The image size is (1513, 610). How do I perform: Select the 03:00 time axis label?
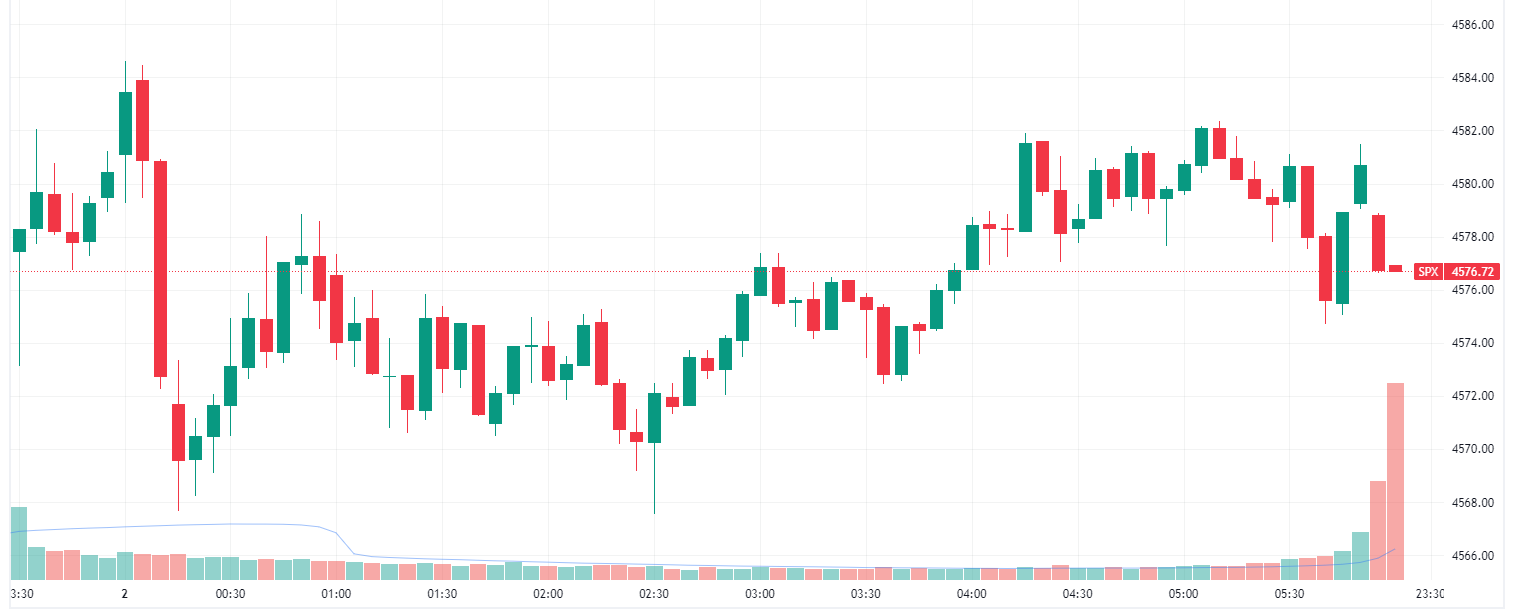click(760, 593)
